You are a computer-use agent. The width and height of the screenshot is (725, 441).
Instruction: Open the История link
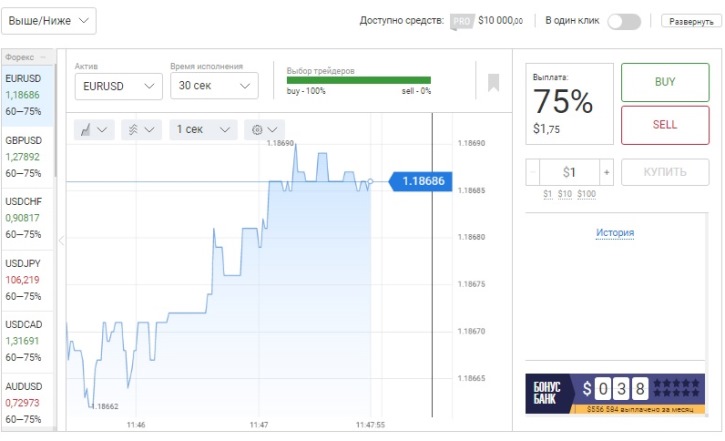[615, 233]
